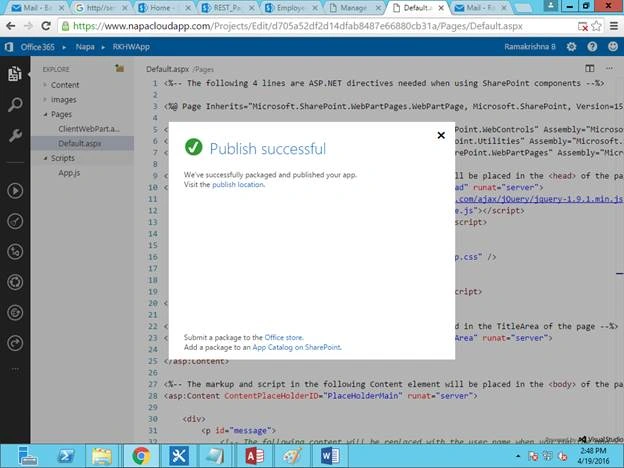Click the Run Project play icon

(15, 191)
